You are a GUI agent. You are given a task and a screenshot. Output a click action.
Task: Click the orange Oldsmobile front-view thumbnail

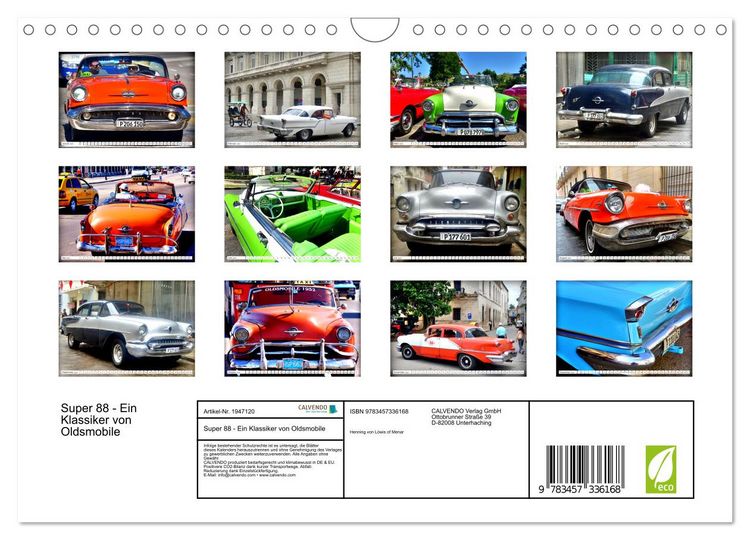pos(127,100)
